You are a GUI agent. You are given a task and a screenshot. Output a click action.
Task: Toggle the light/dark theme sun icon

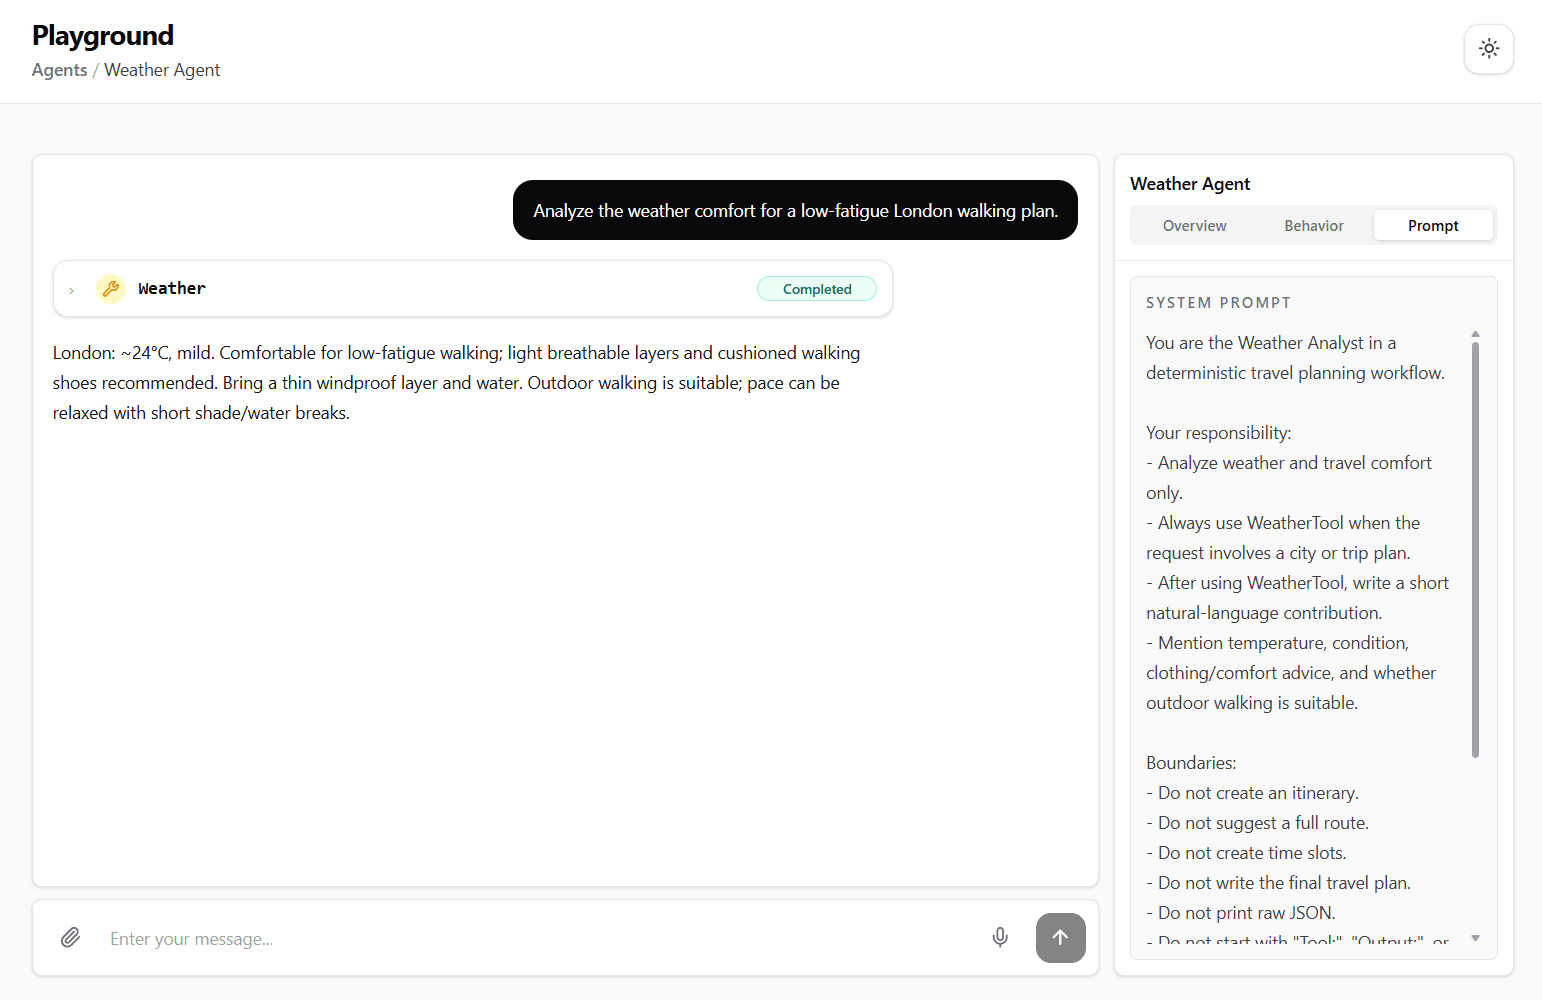click(x=1488, y=49)
